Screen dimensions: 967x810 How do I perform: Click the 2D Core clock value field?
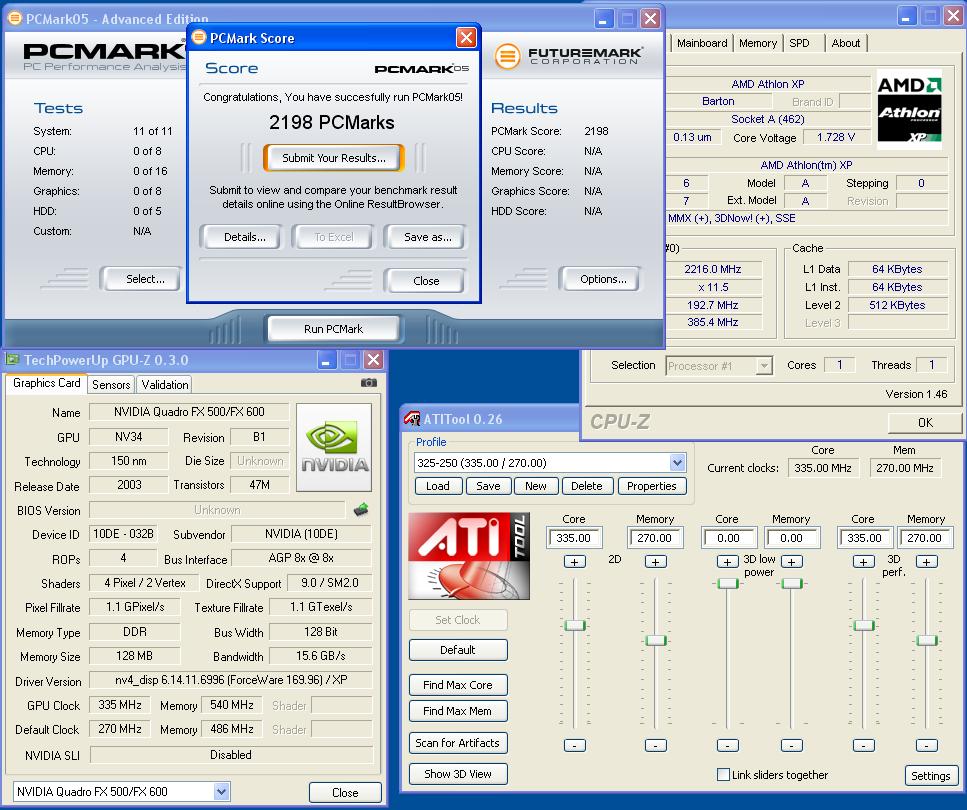pyautogui.click(x=574, y=538)
